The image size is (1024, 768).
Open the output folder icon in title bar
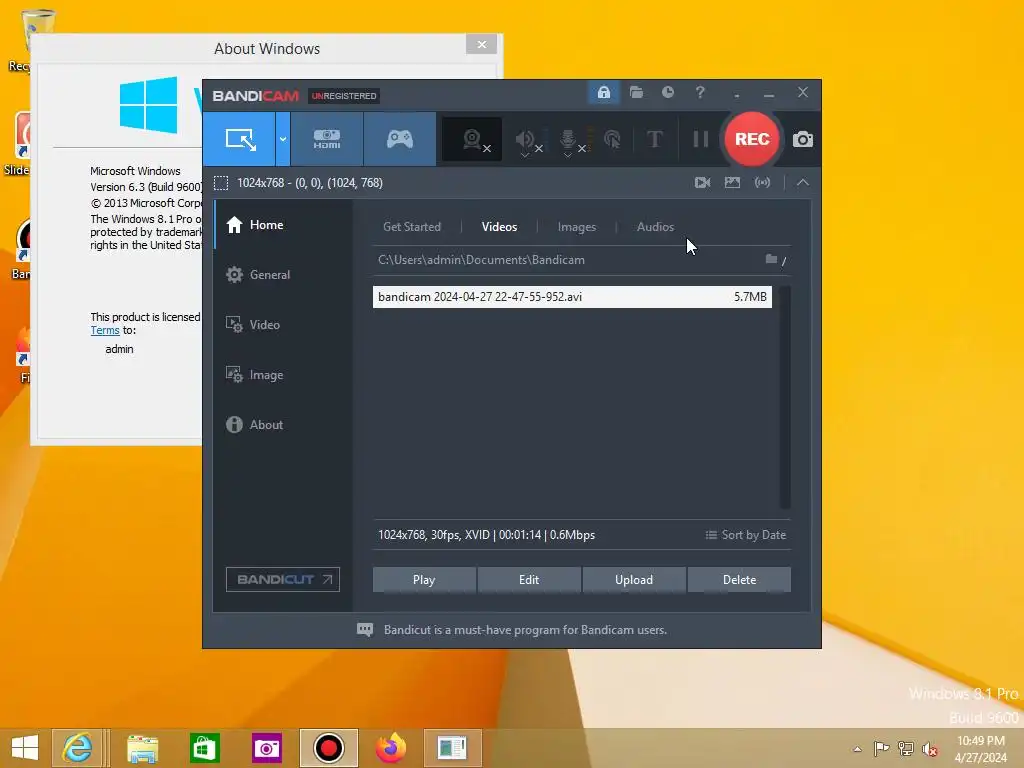click(636, 93)
